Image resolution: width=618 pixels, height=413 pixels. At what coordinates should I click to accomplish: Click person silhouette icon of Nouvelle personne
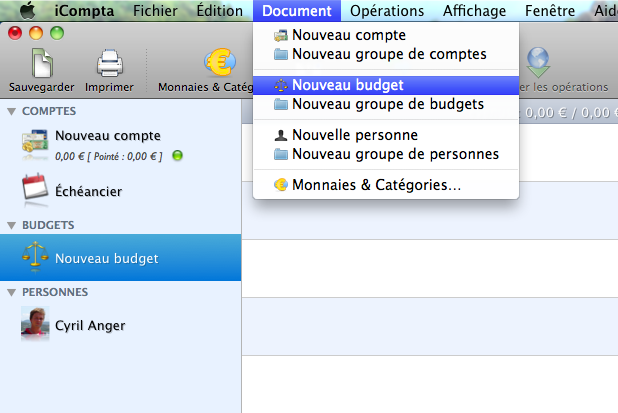281,135
